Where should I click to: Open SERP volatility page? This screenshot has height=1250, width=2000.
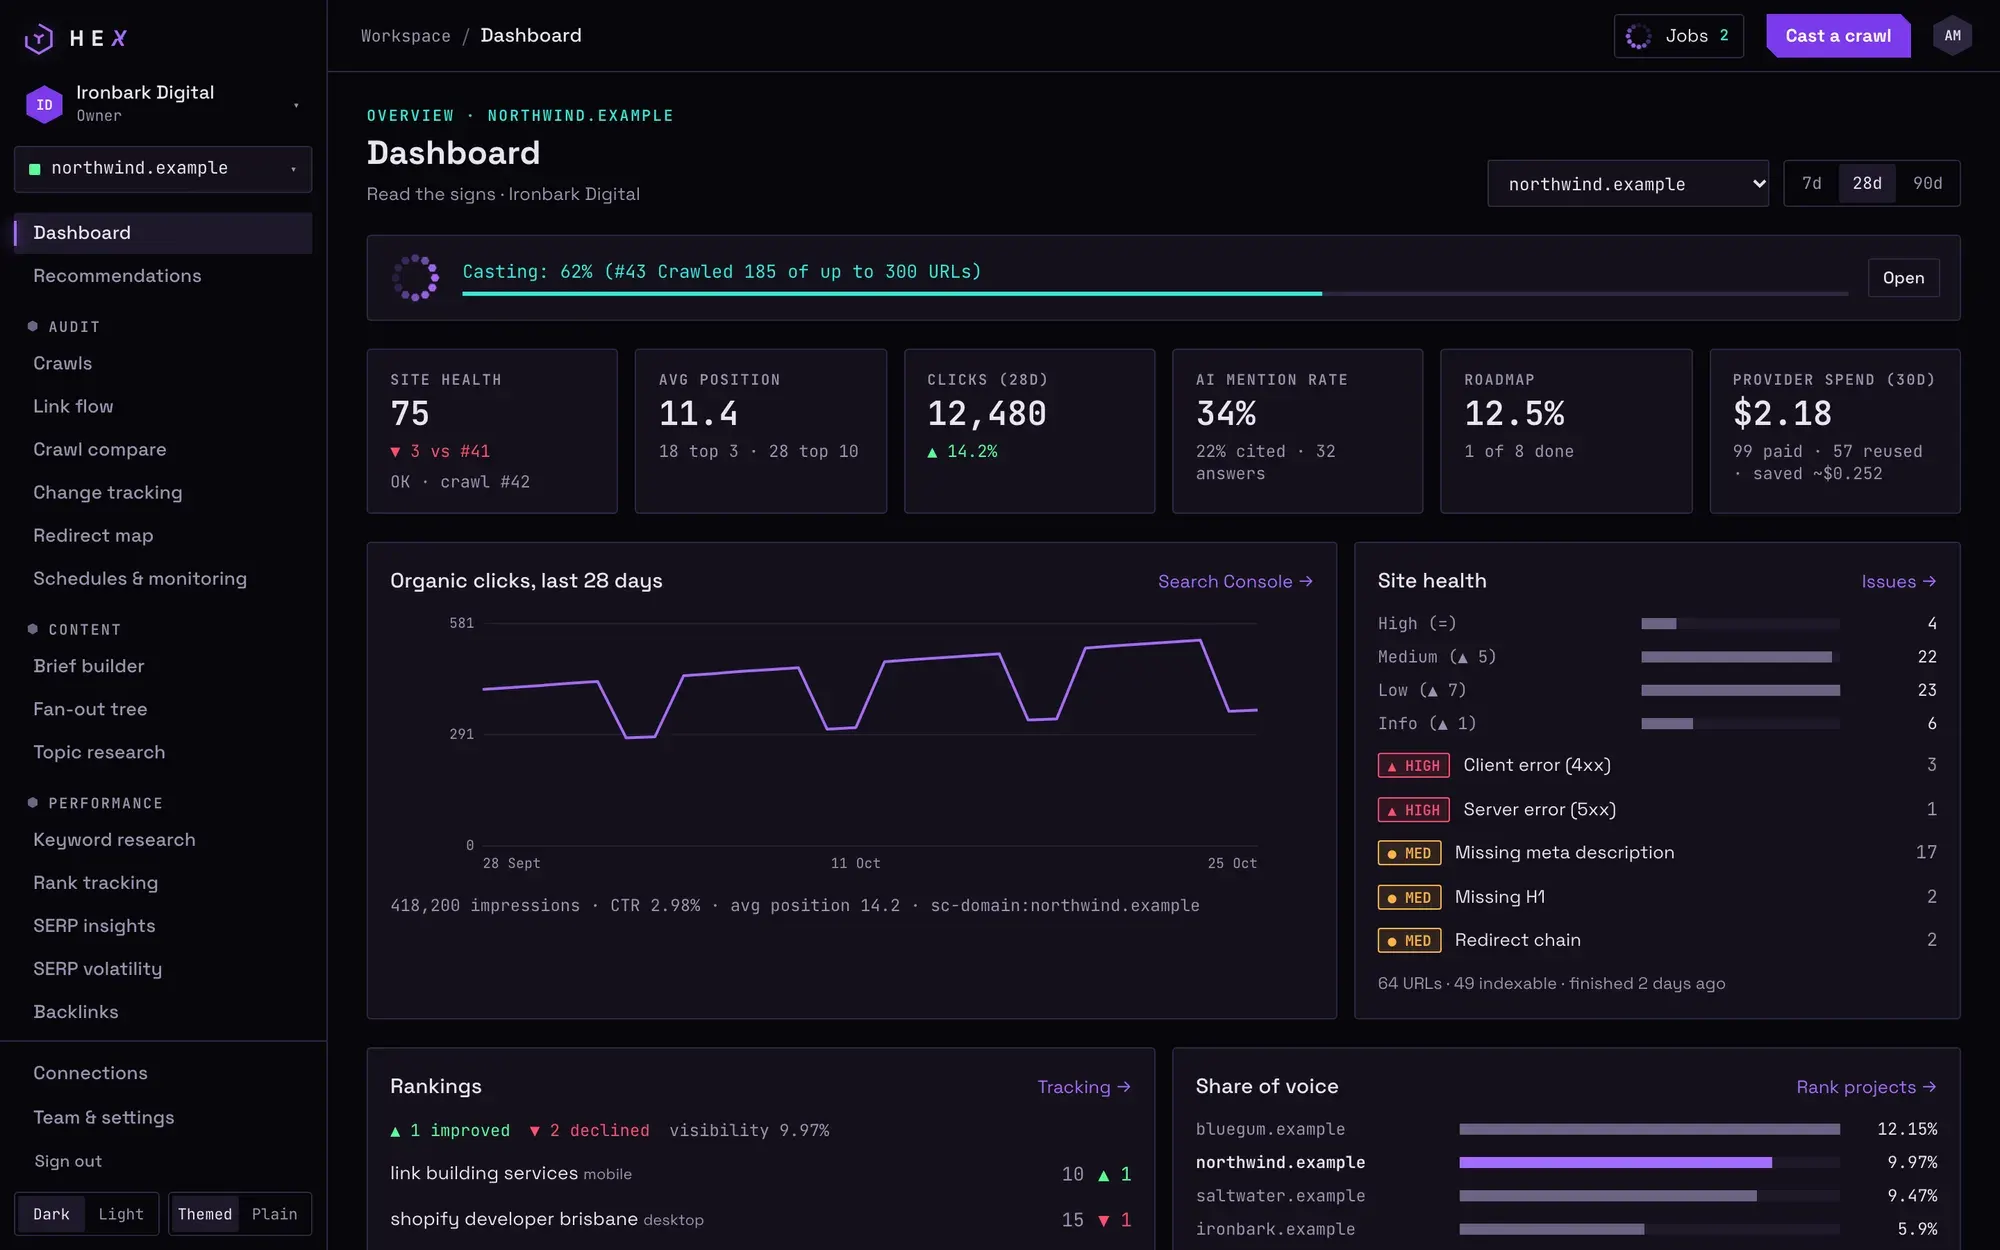coord(163,969)
